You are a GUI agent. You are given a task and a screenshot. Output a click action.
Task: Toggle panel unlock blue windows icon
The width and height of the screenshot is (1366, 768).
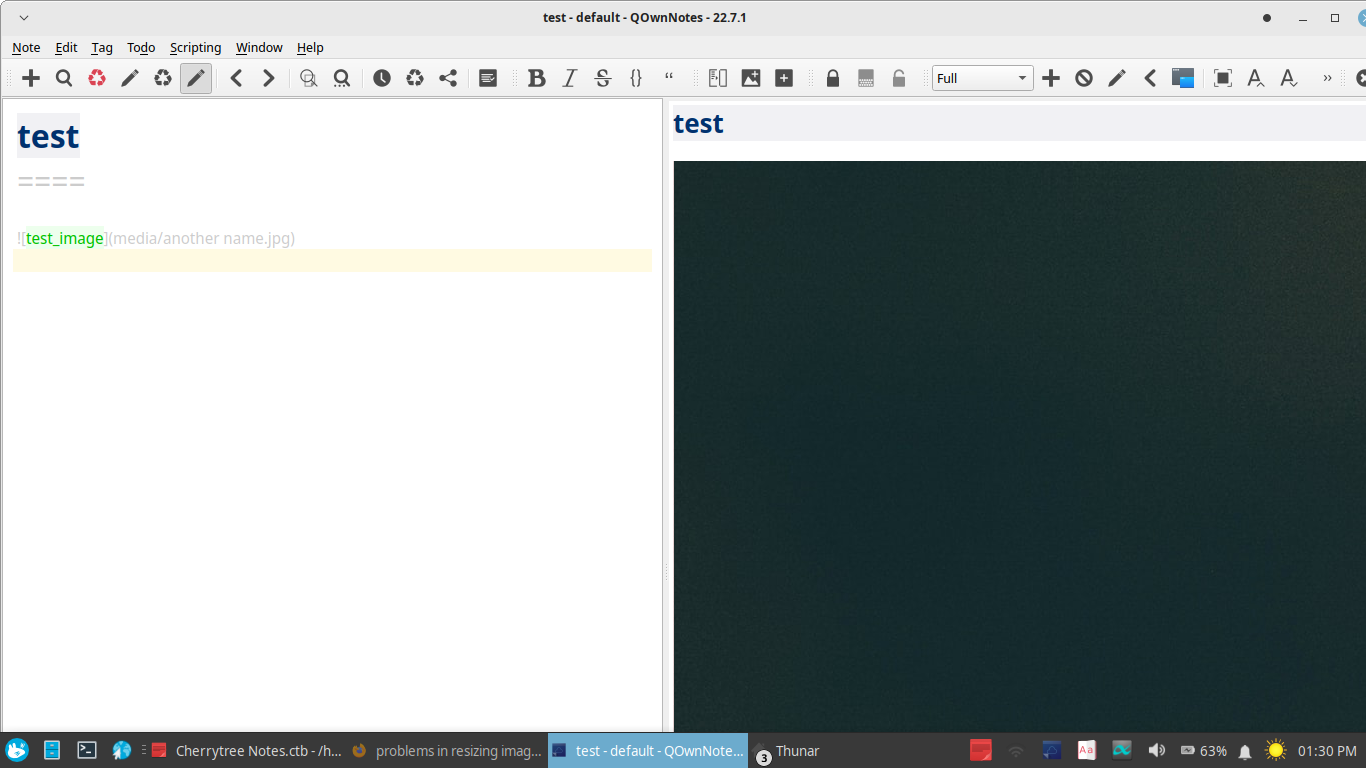pyautogui.click(x=1183, y=78)
